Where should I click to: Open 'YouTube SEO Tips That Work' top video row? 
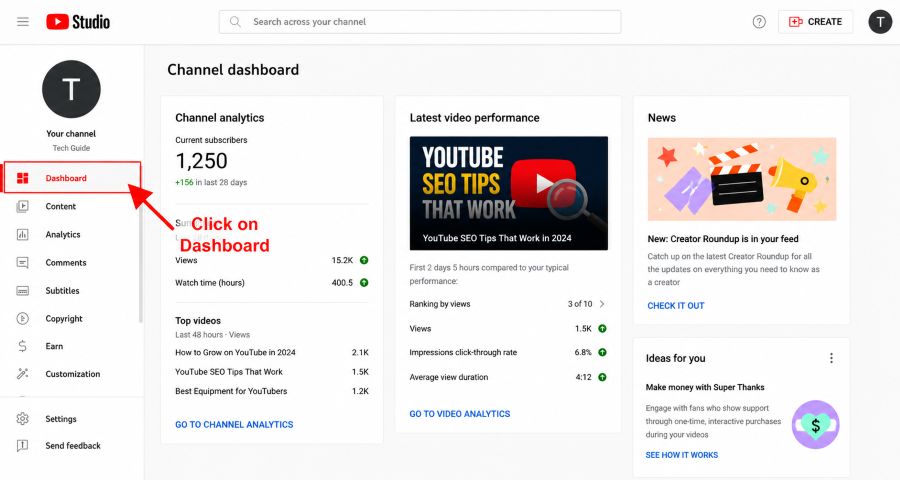[229, 372]
